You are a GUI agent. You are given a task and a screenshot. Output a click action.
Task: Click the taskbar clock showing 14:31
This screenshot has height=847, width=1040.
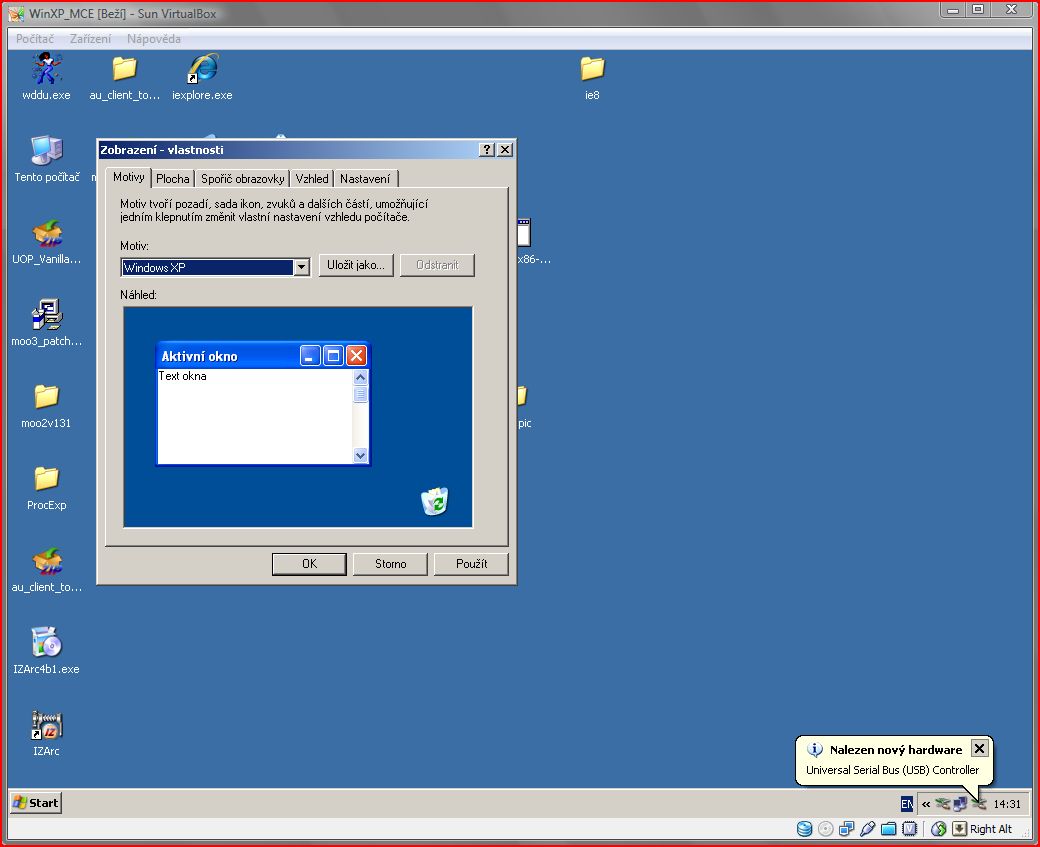(1007, 804)
